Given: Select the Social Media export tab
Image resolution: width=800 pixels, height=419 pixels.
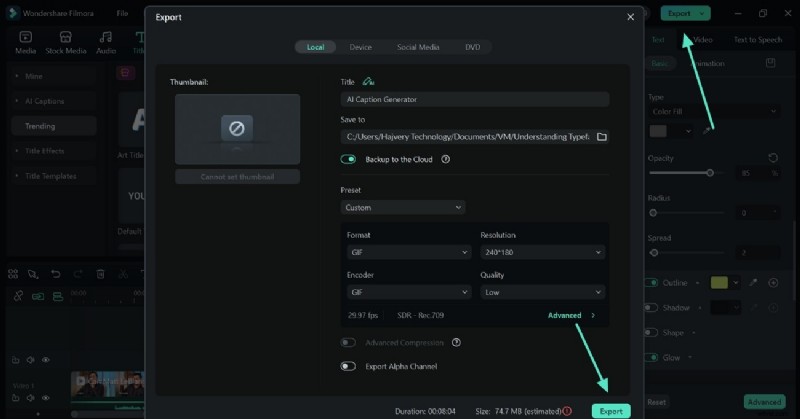Looking at the screenshot, I should coord(418,47).
